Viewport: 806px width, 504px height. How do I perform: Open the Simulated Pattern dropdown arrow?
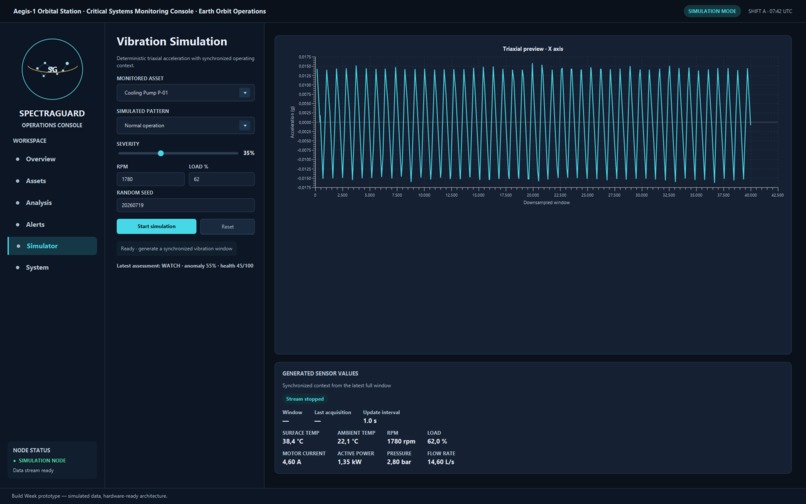point(245,125)
